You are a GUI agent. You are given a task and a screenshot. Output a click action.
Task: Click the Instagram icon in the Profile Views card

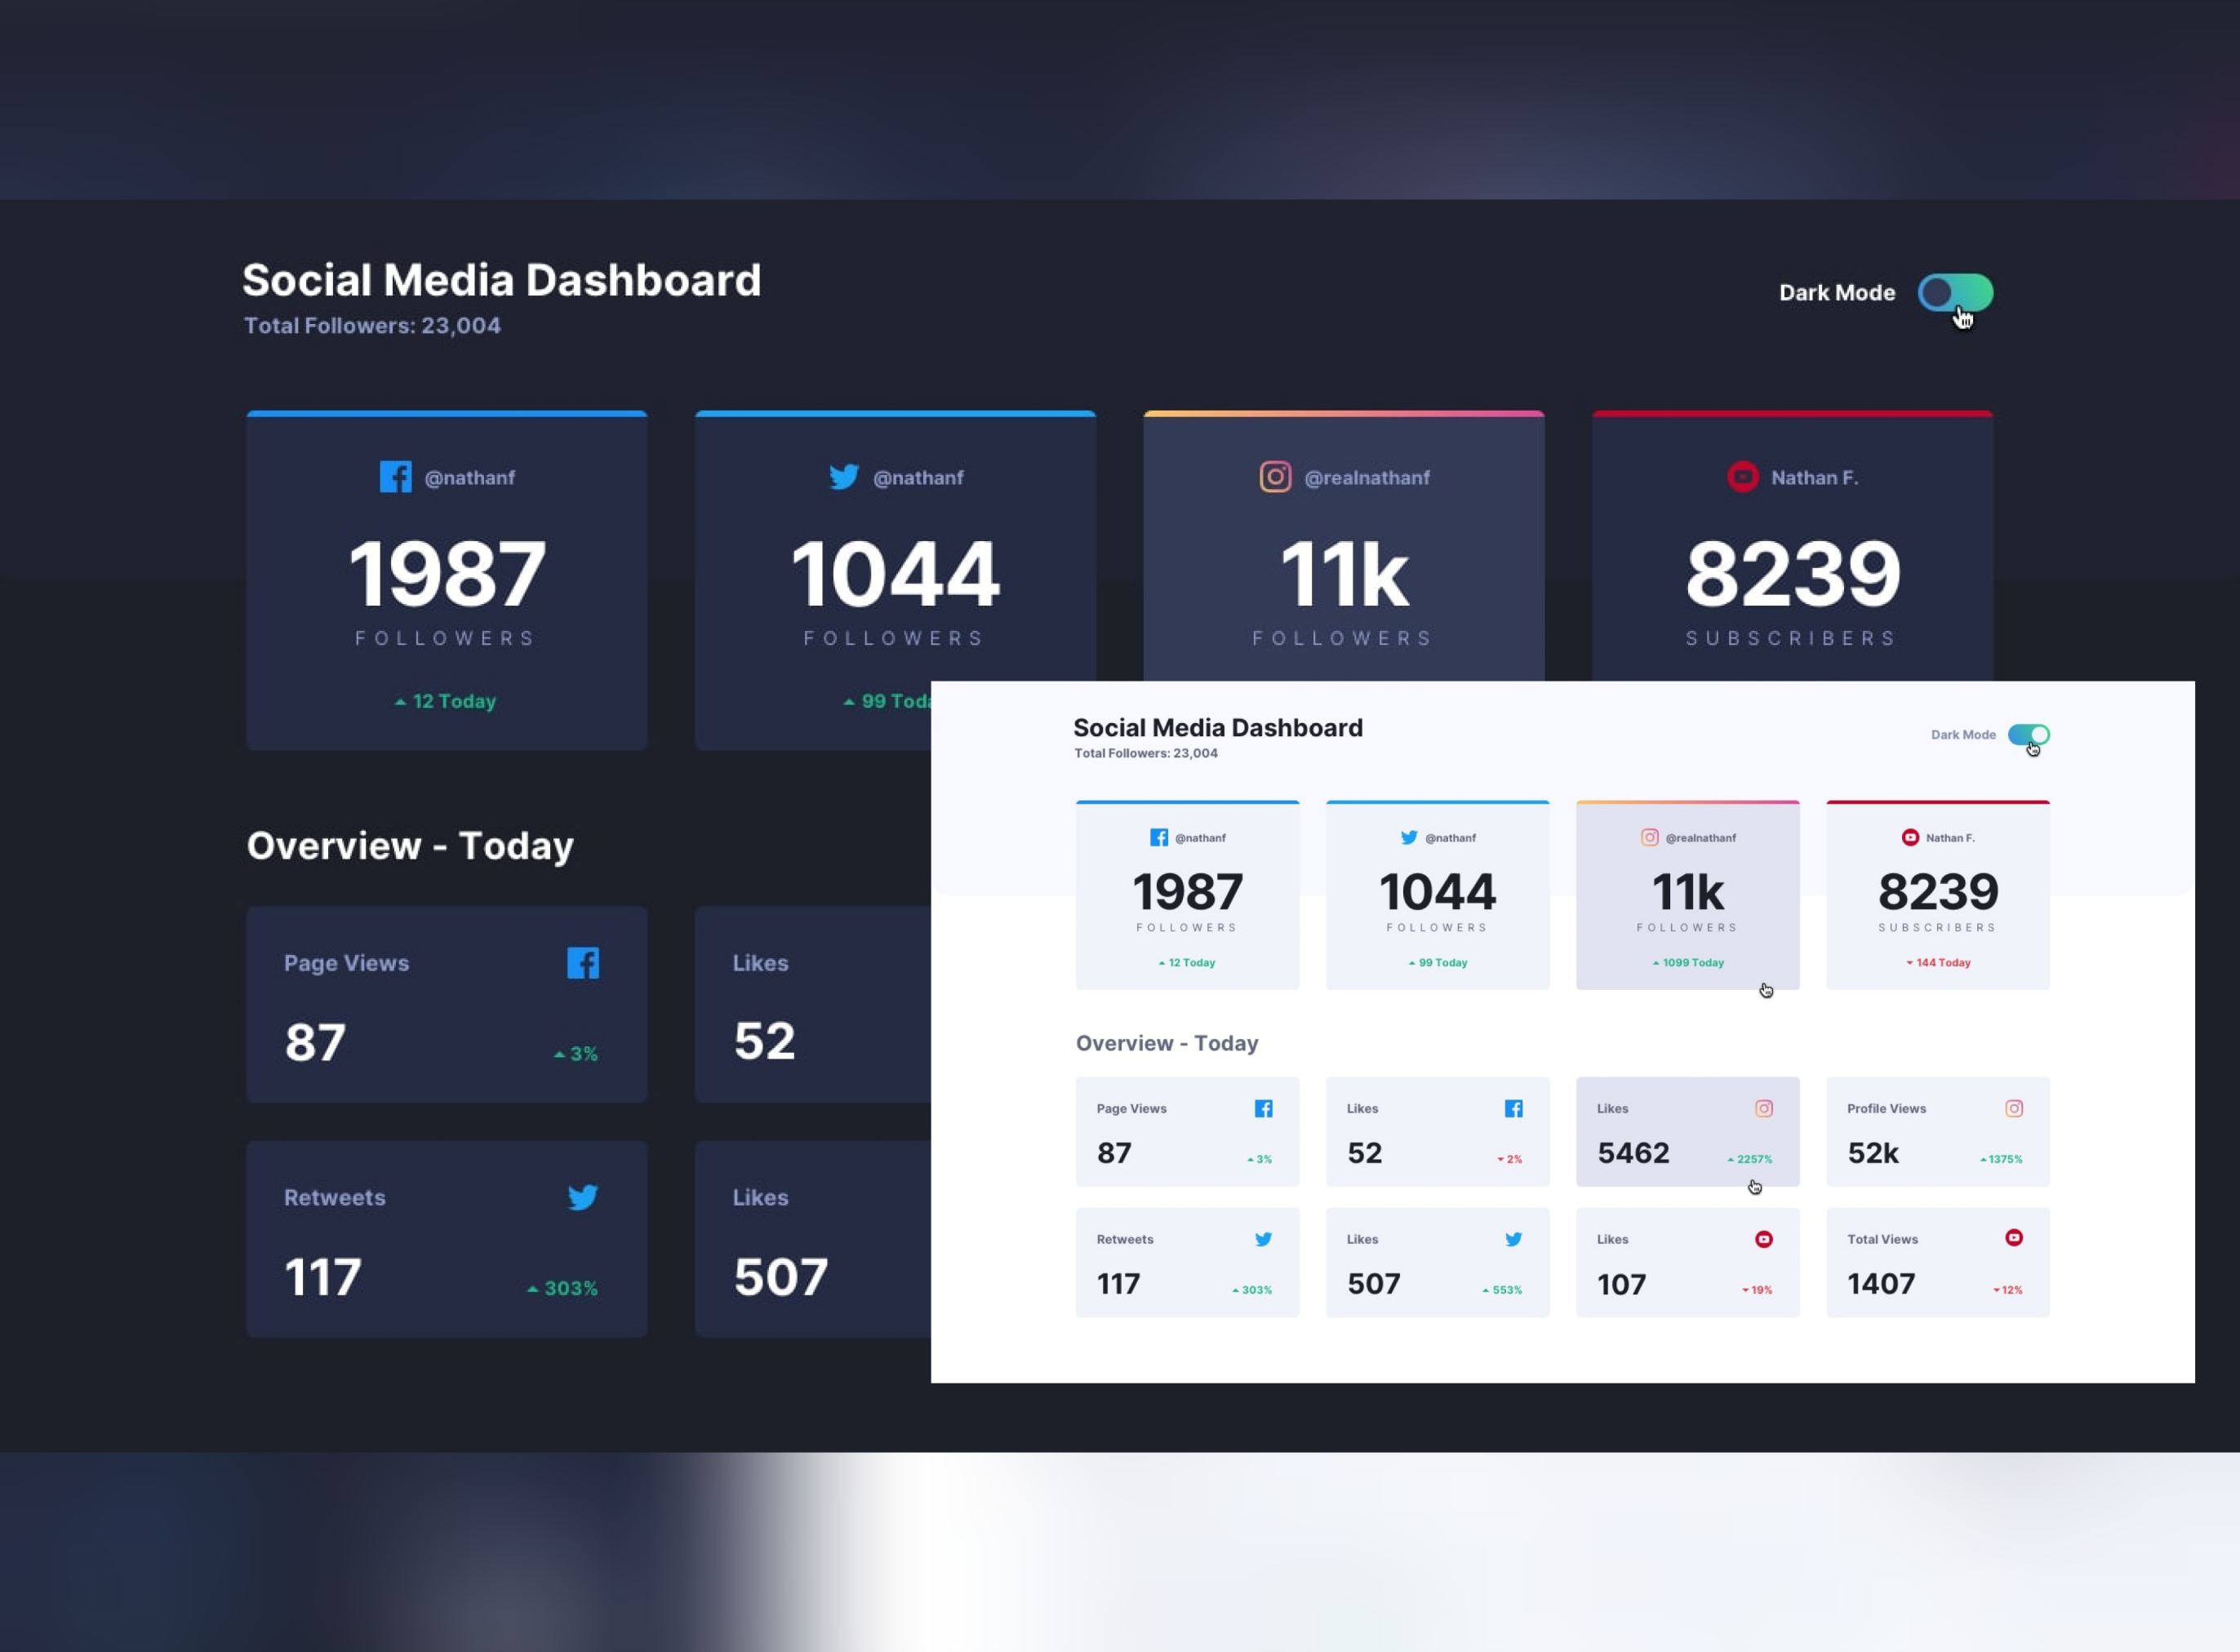coord(2013,1108)
